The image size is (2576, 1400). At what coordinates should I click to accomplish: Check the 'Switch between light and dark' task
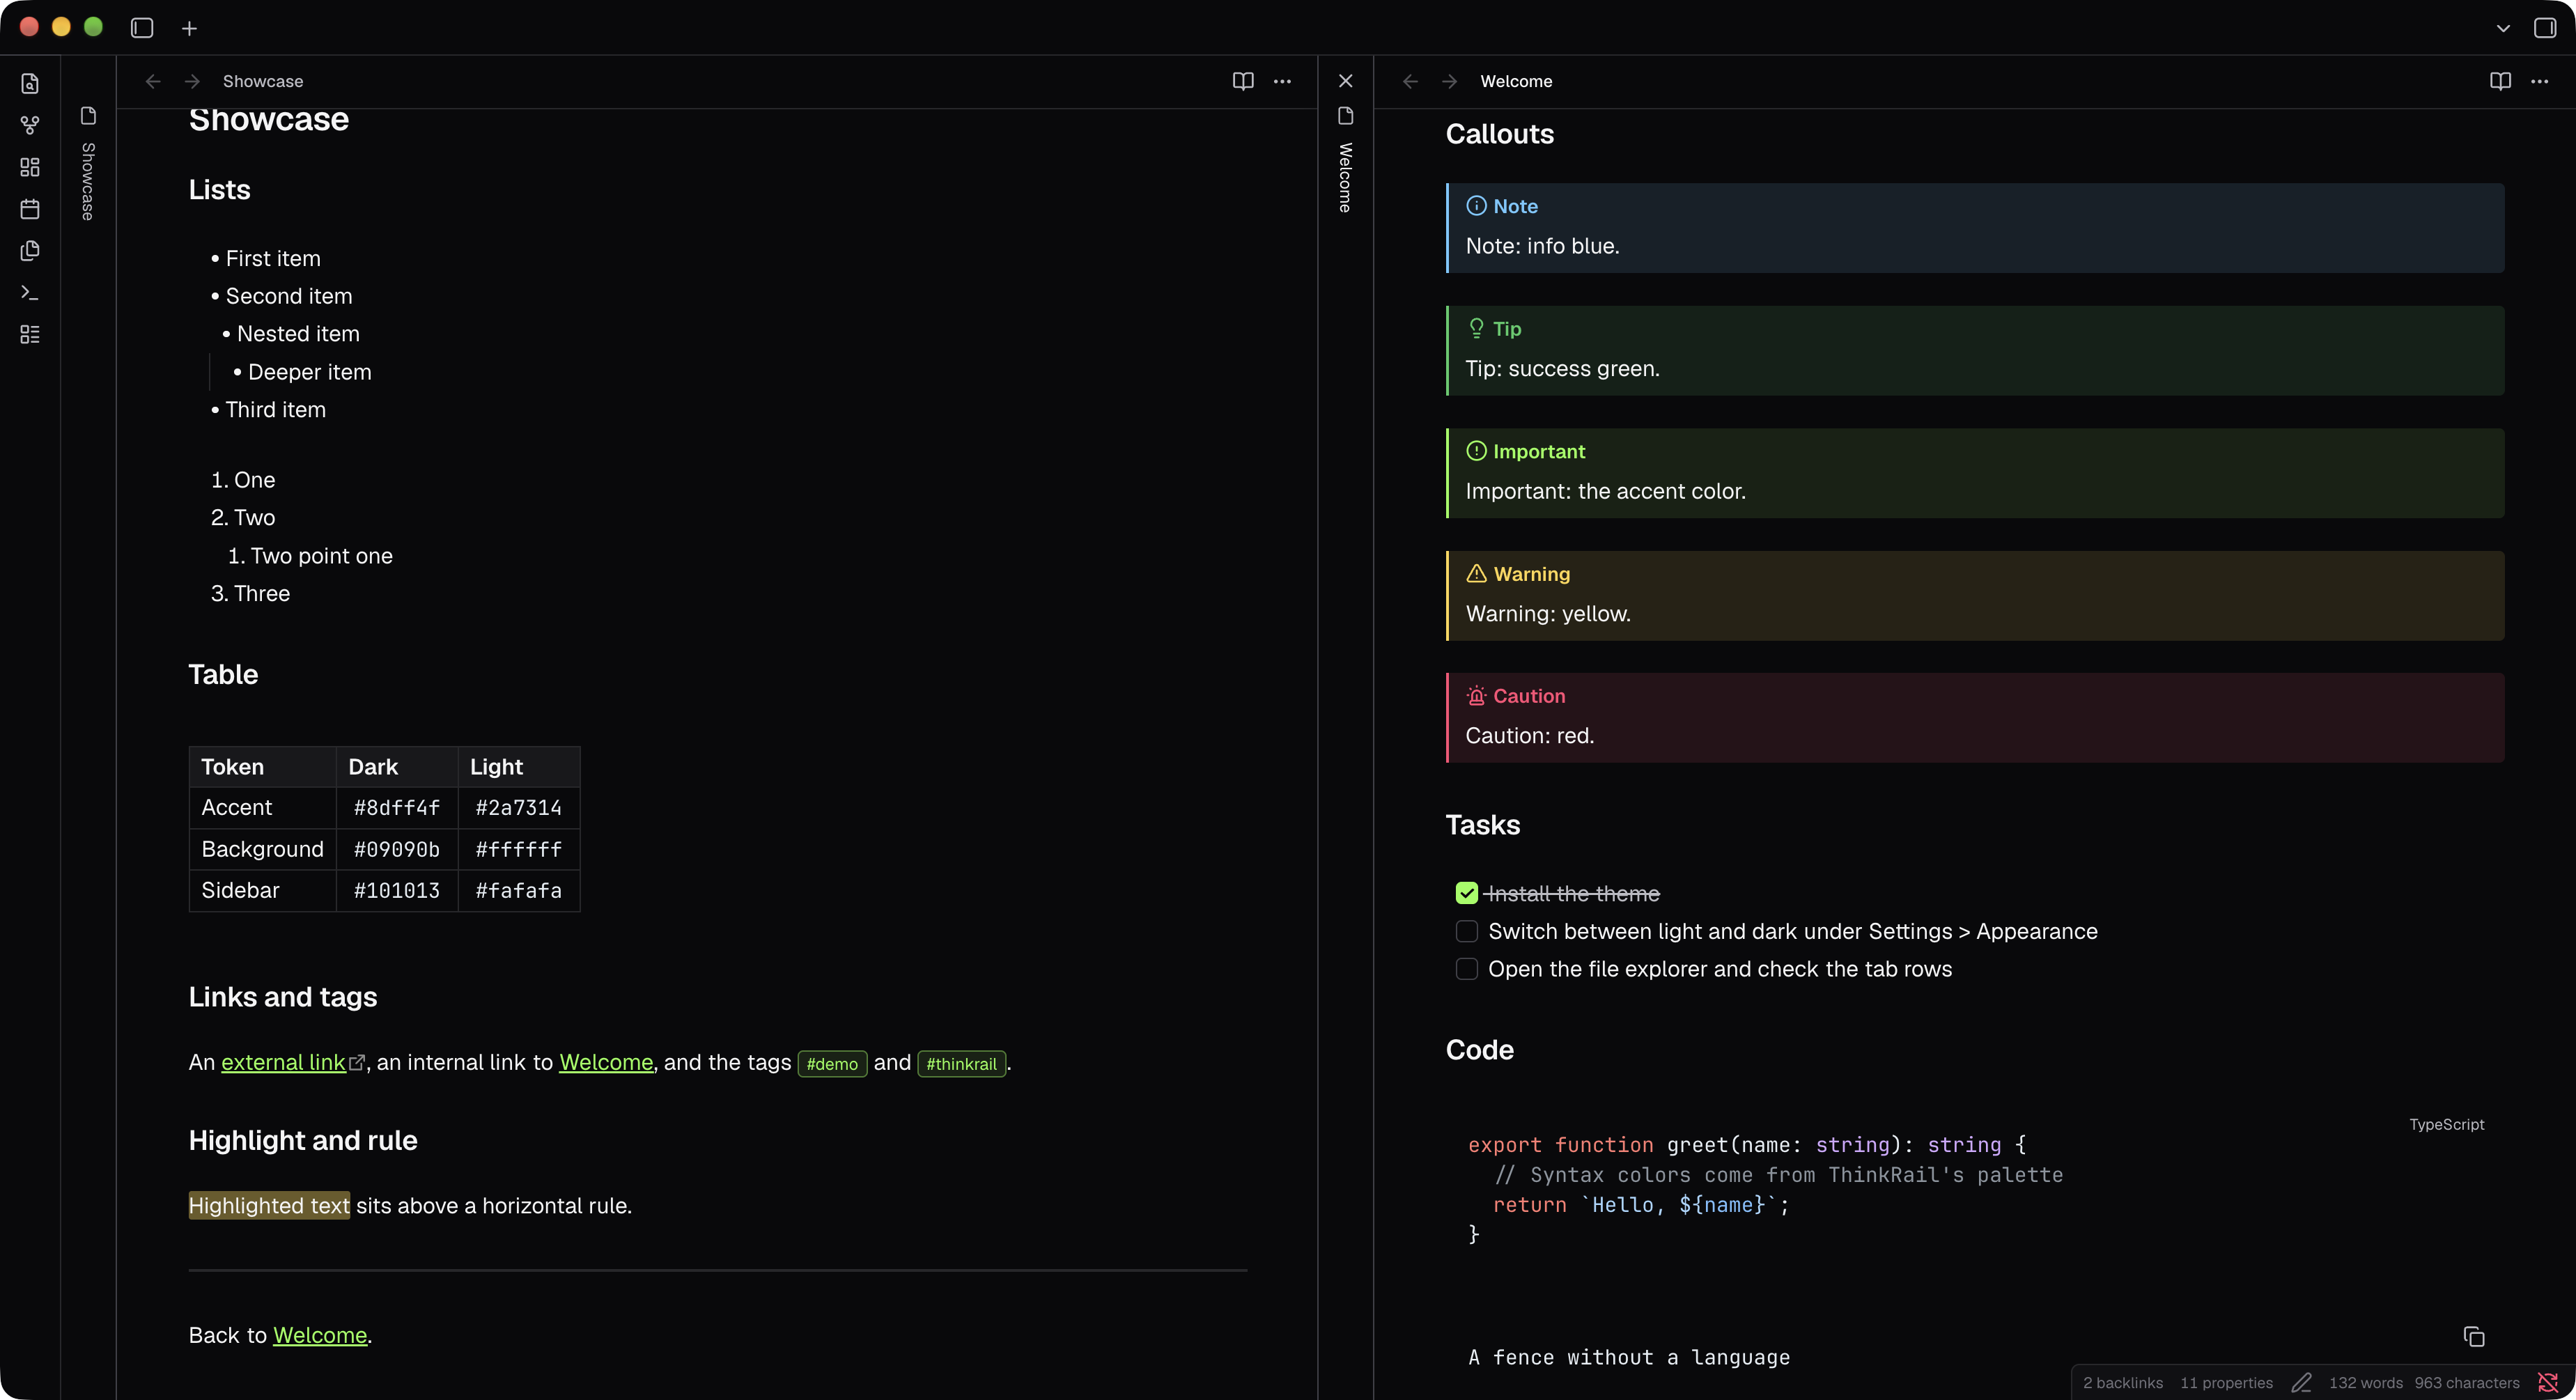pyautogui.click(x=1467, y=931)
